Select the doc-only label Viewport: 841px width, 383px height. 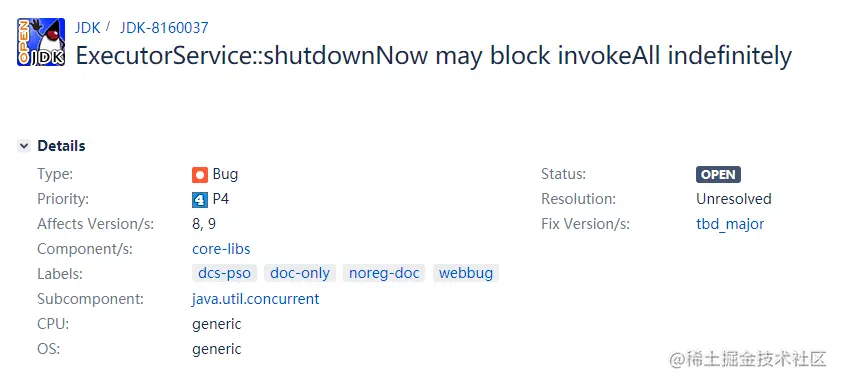300,273
